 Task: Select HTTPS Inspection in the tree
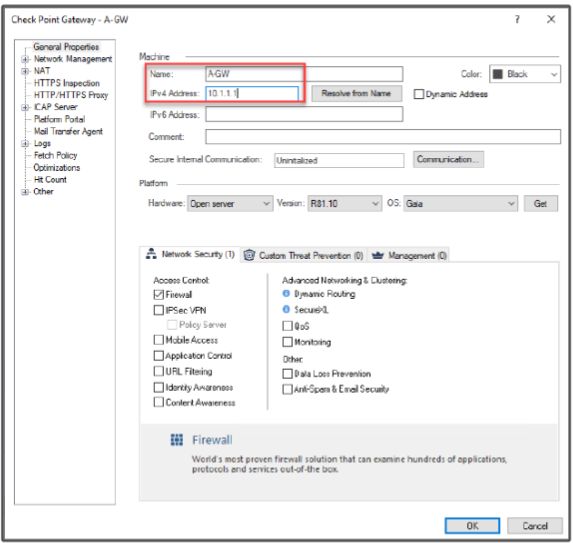click(x=67, y=83)
